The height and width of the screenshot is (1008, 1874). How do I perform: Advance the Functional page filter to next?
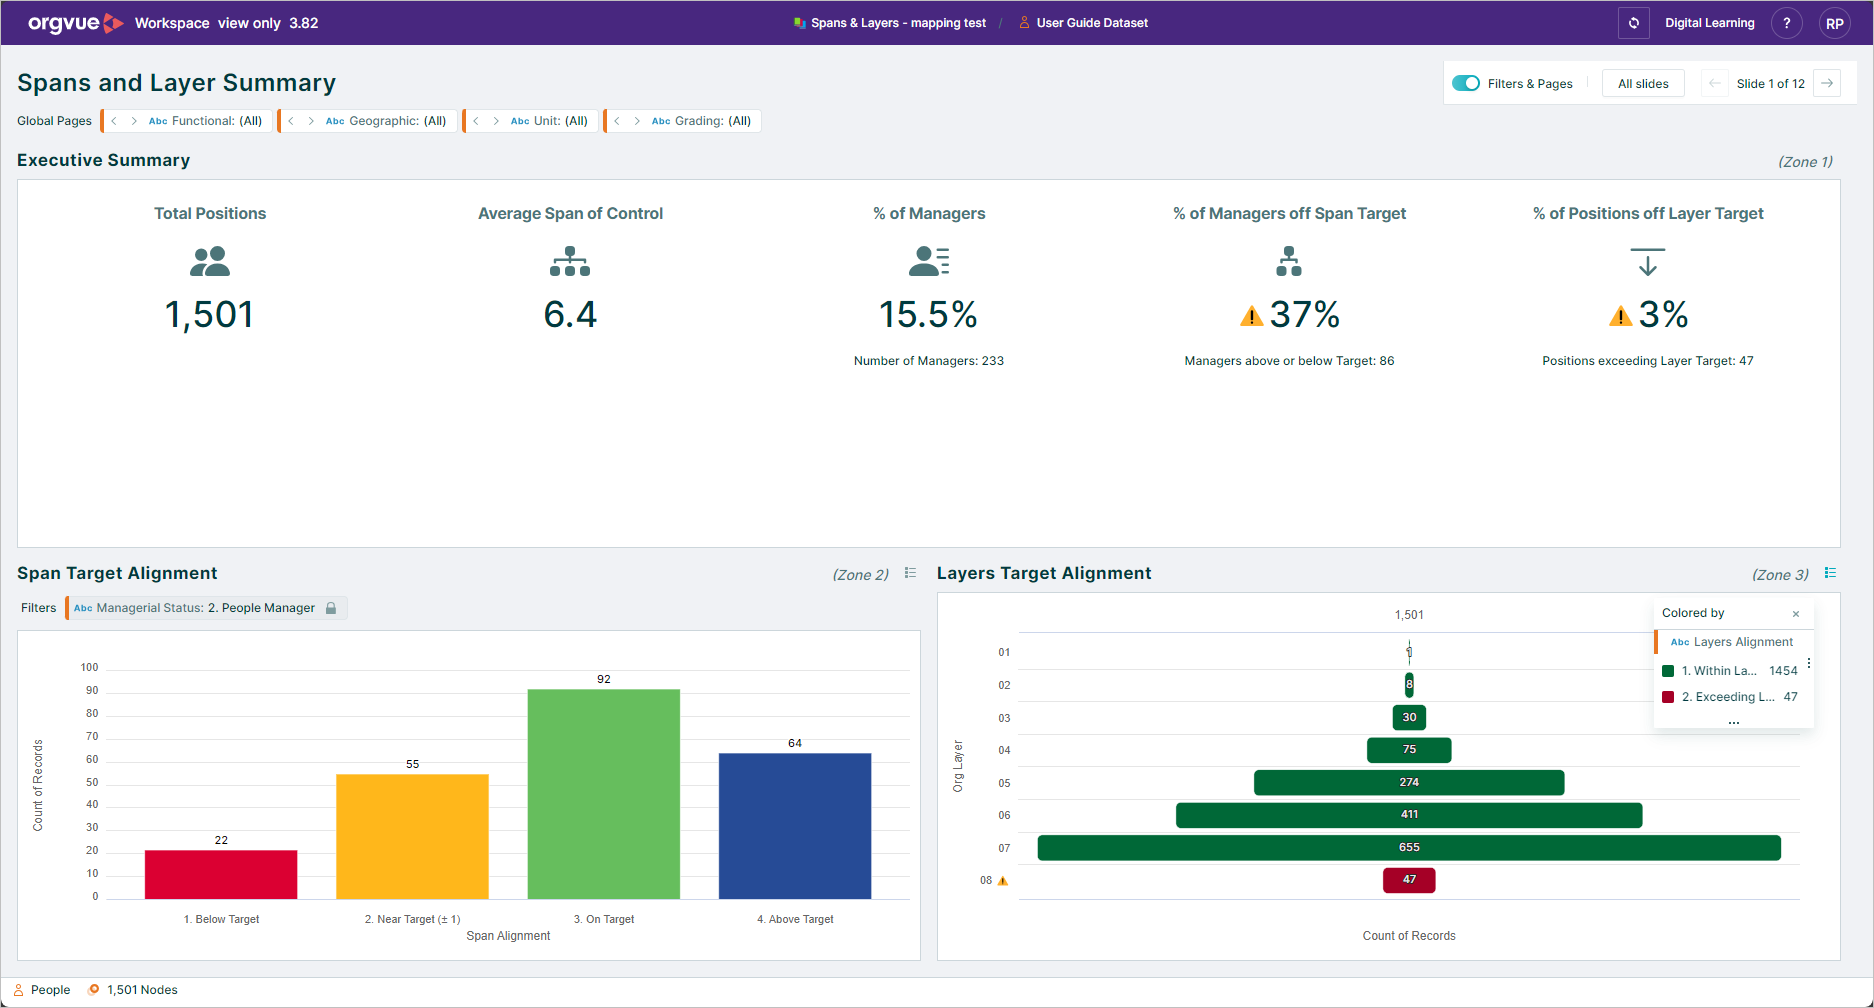click(134, 121)
